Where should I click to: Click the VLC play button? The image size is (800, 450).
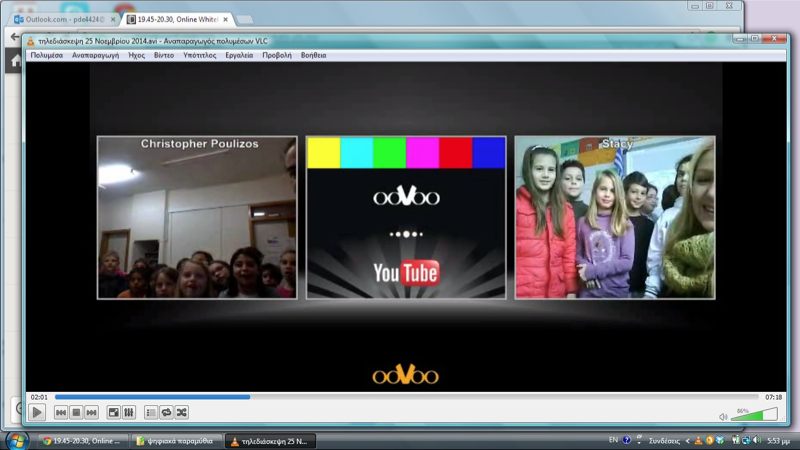[37, 412]
